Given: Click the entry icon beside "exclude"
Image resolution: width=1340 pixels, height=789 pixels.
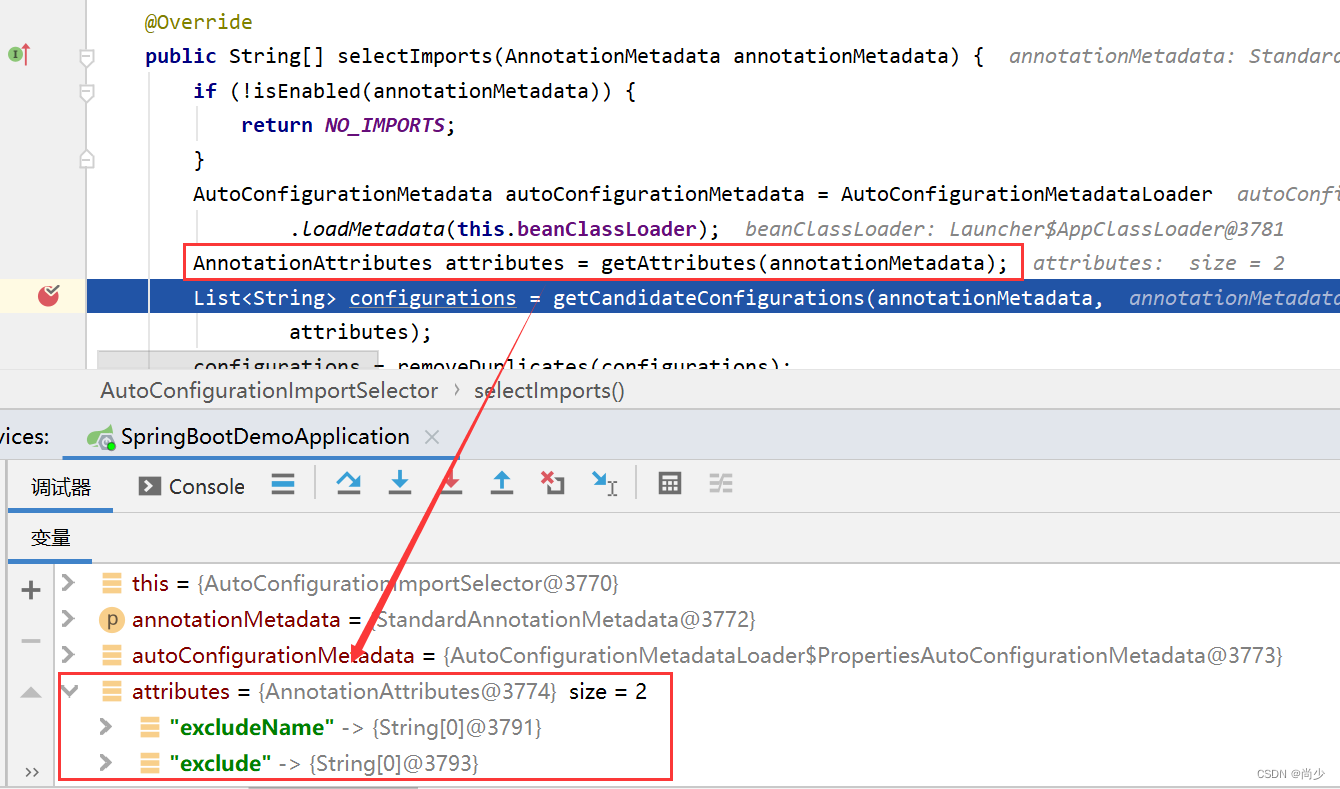Looking at the screenshot, I should tap(150, 763).
